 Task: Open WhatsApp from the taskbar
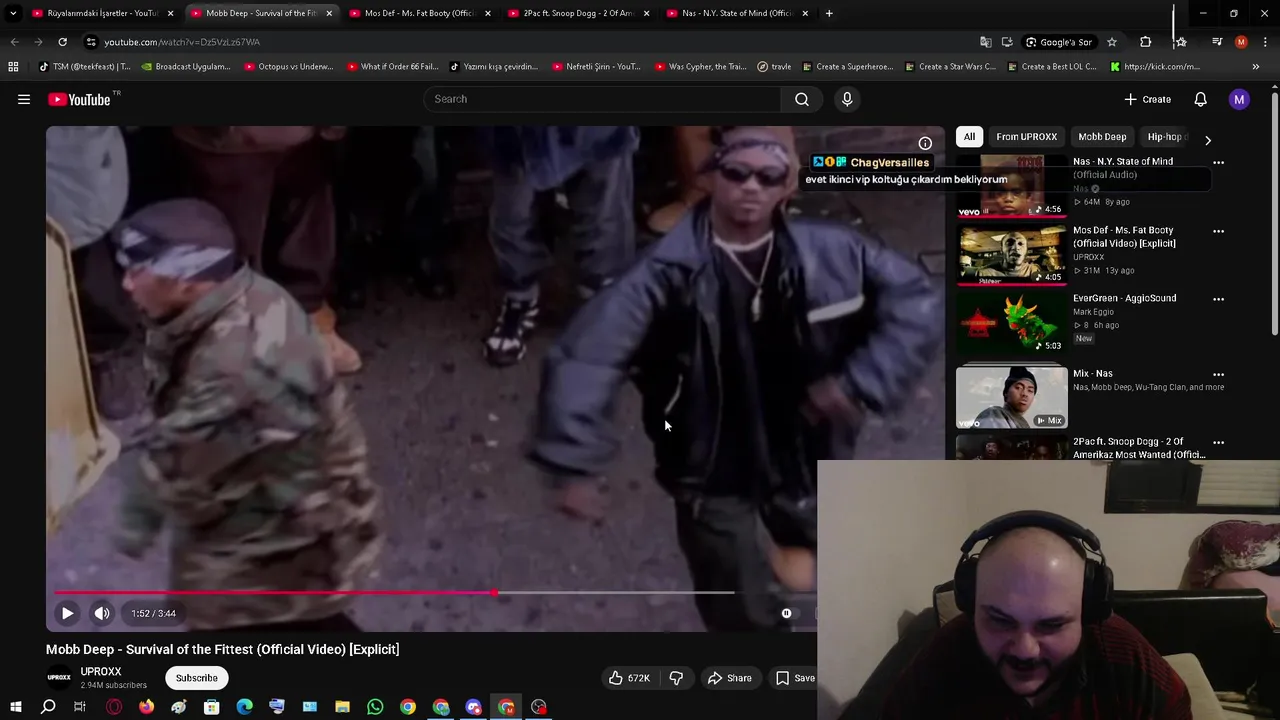click(375, 707)
